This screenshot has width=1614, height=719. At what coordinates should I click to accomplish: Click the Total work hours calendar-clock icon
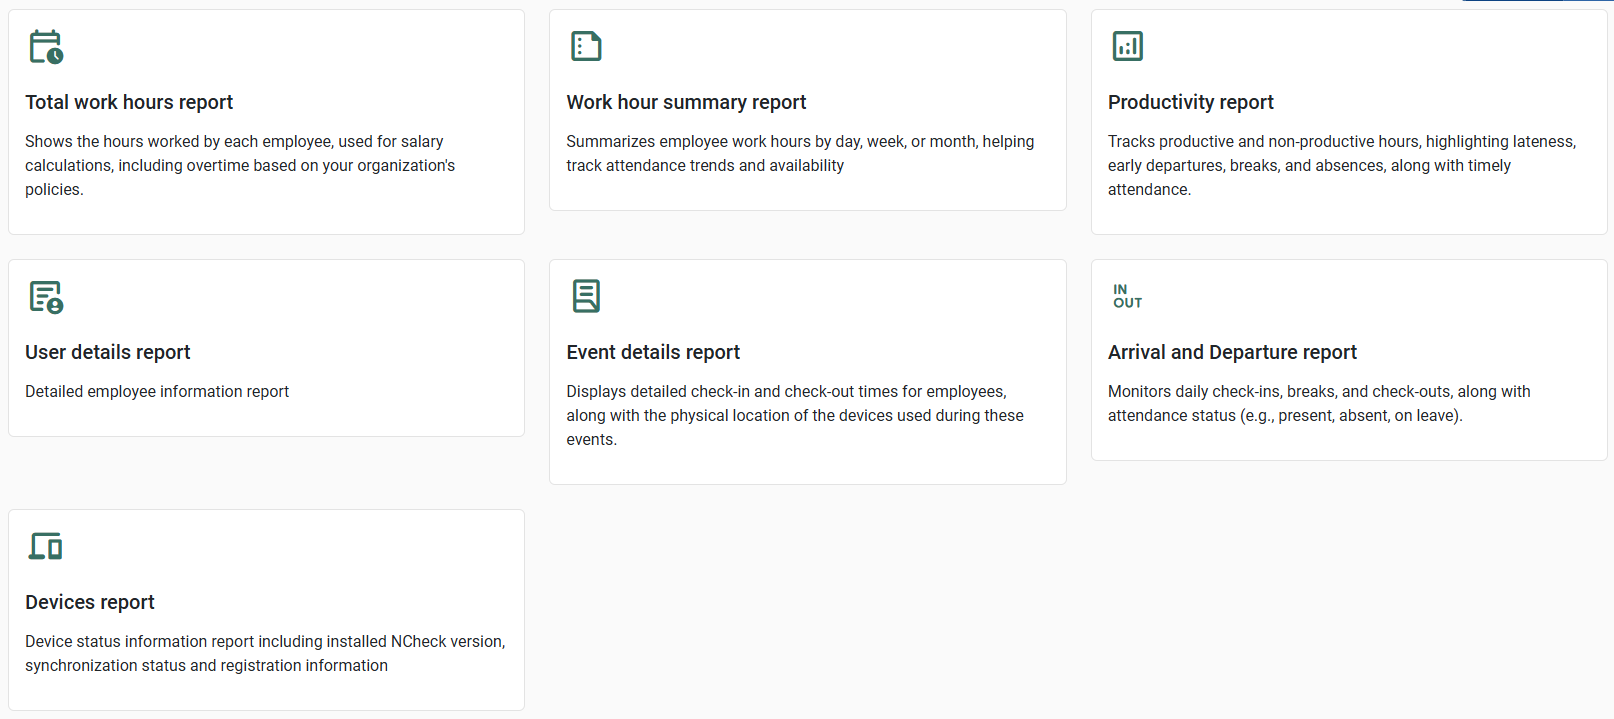(x=46, y=47)
